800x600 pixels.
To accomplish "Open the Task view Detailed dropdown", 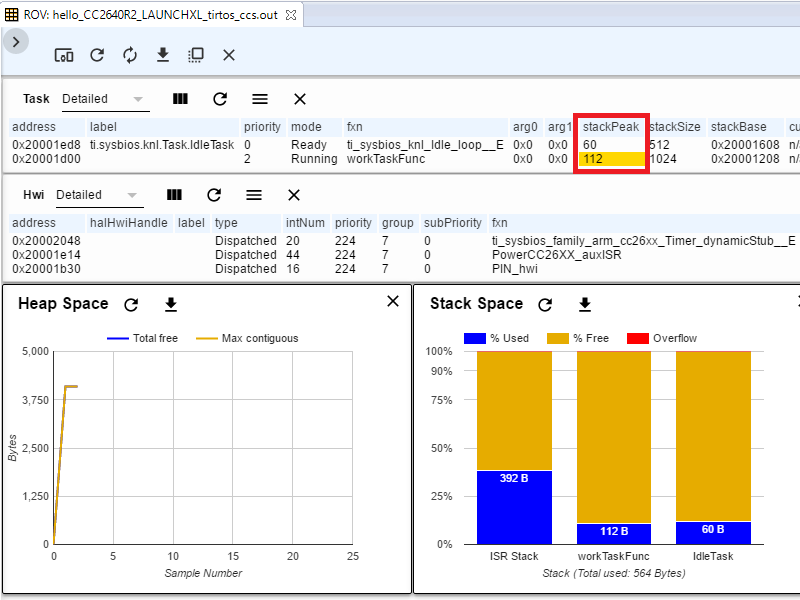I will click(x=103, y=99).
